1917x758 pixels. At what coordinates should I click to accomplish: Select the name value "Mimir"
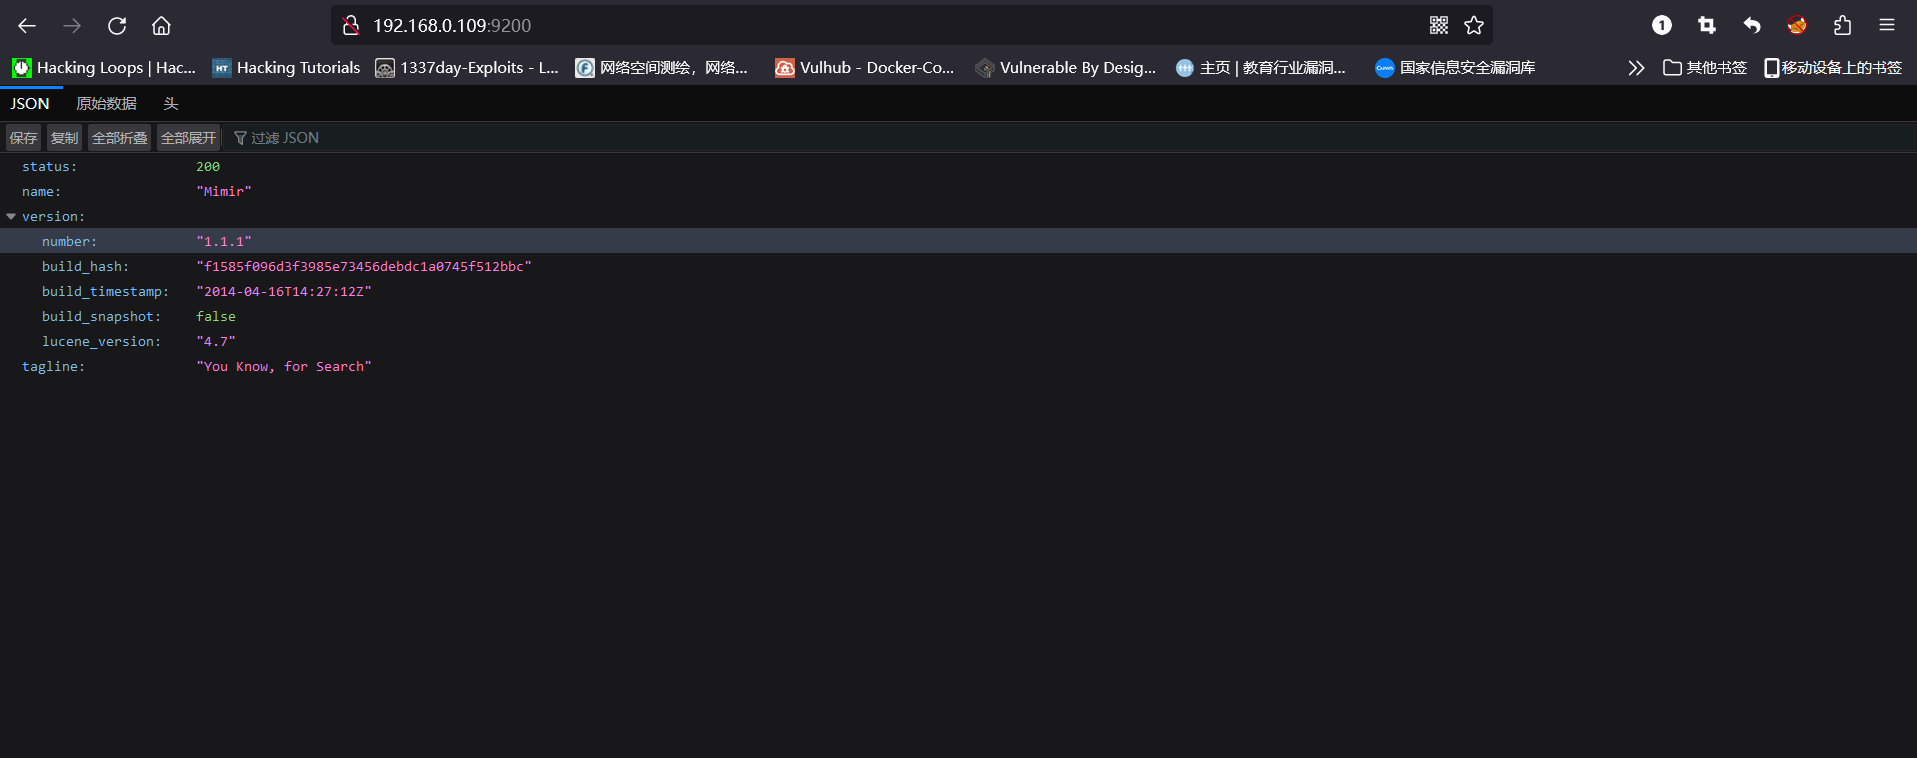coord(224,192)
